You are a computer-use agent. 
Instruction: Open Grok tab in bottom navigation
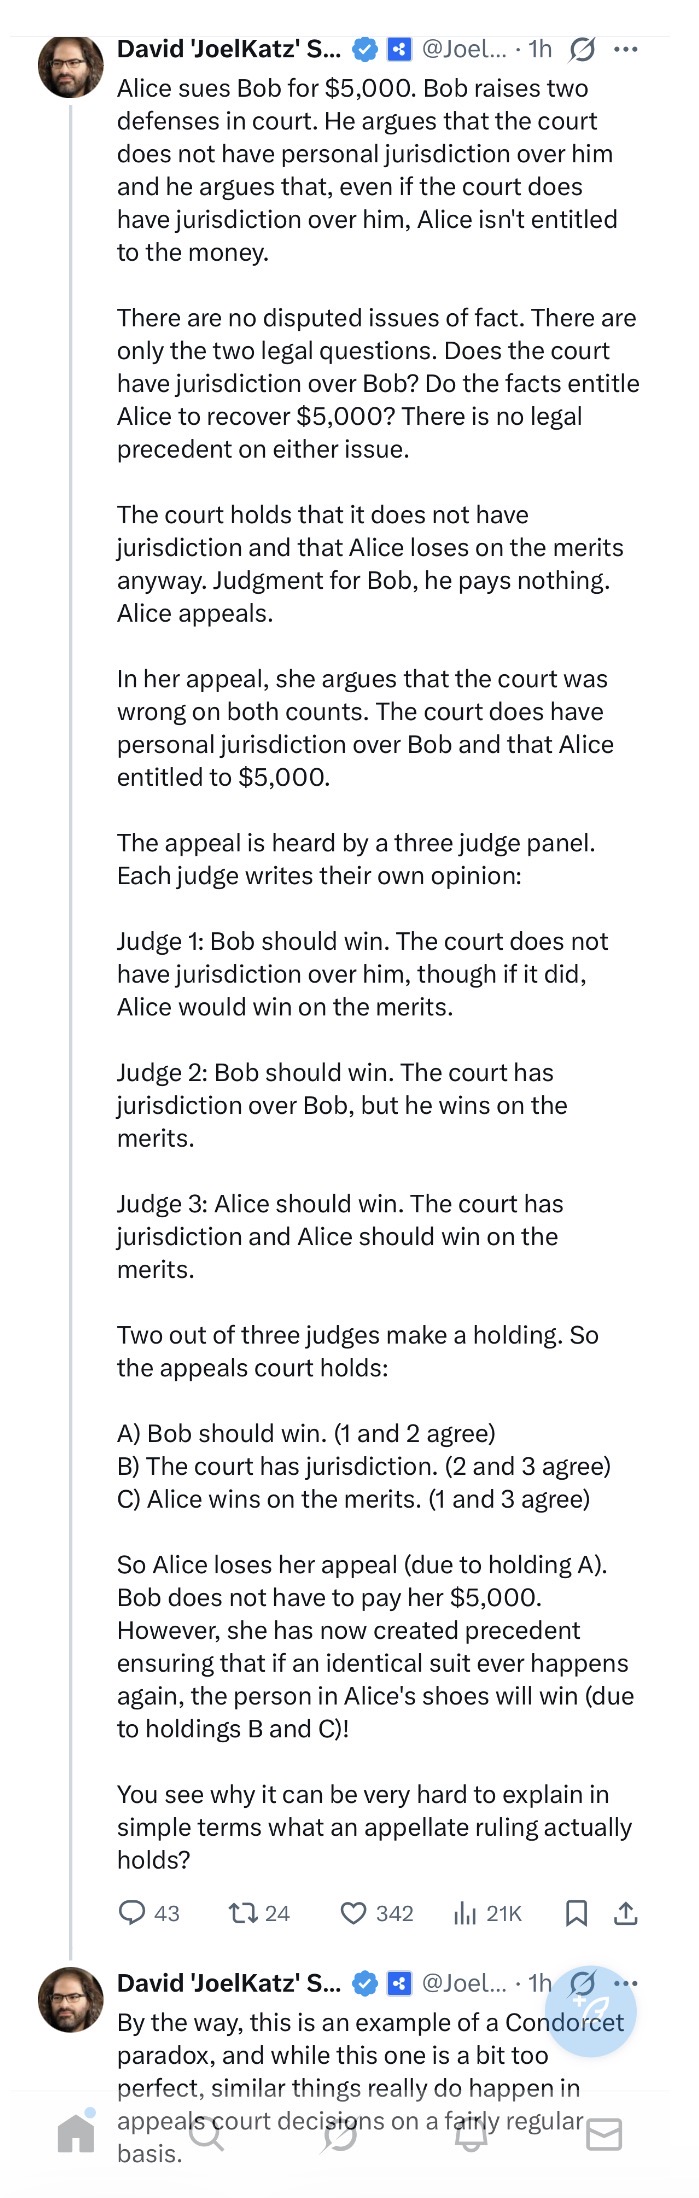tap(340, 2134)
